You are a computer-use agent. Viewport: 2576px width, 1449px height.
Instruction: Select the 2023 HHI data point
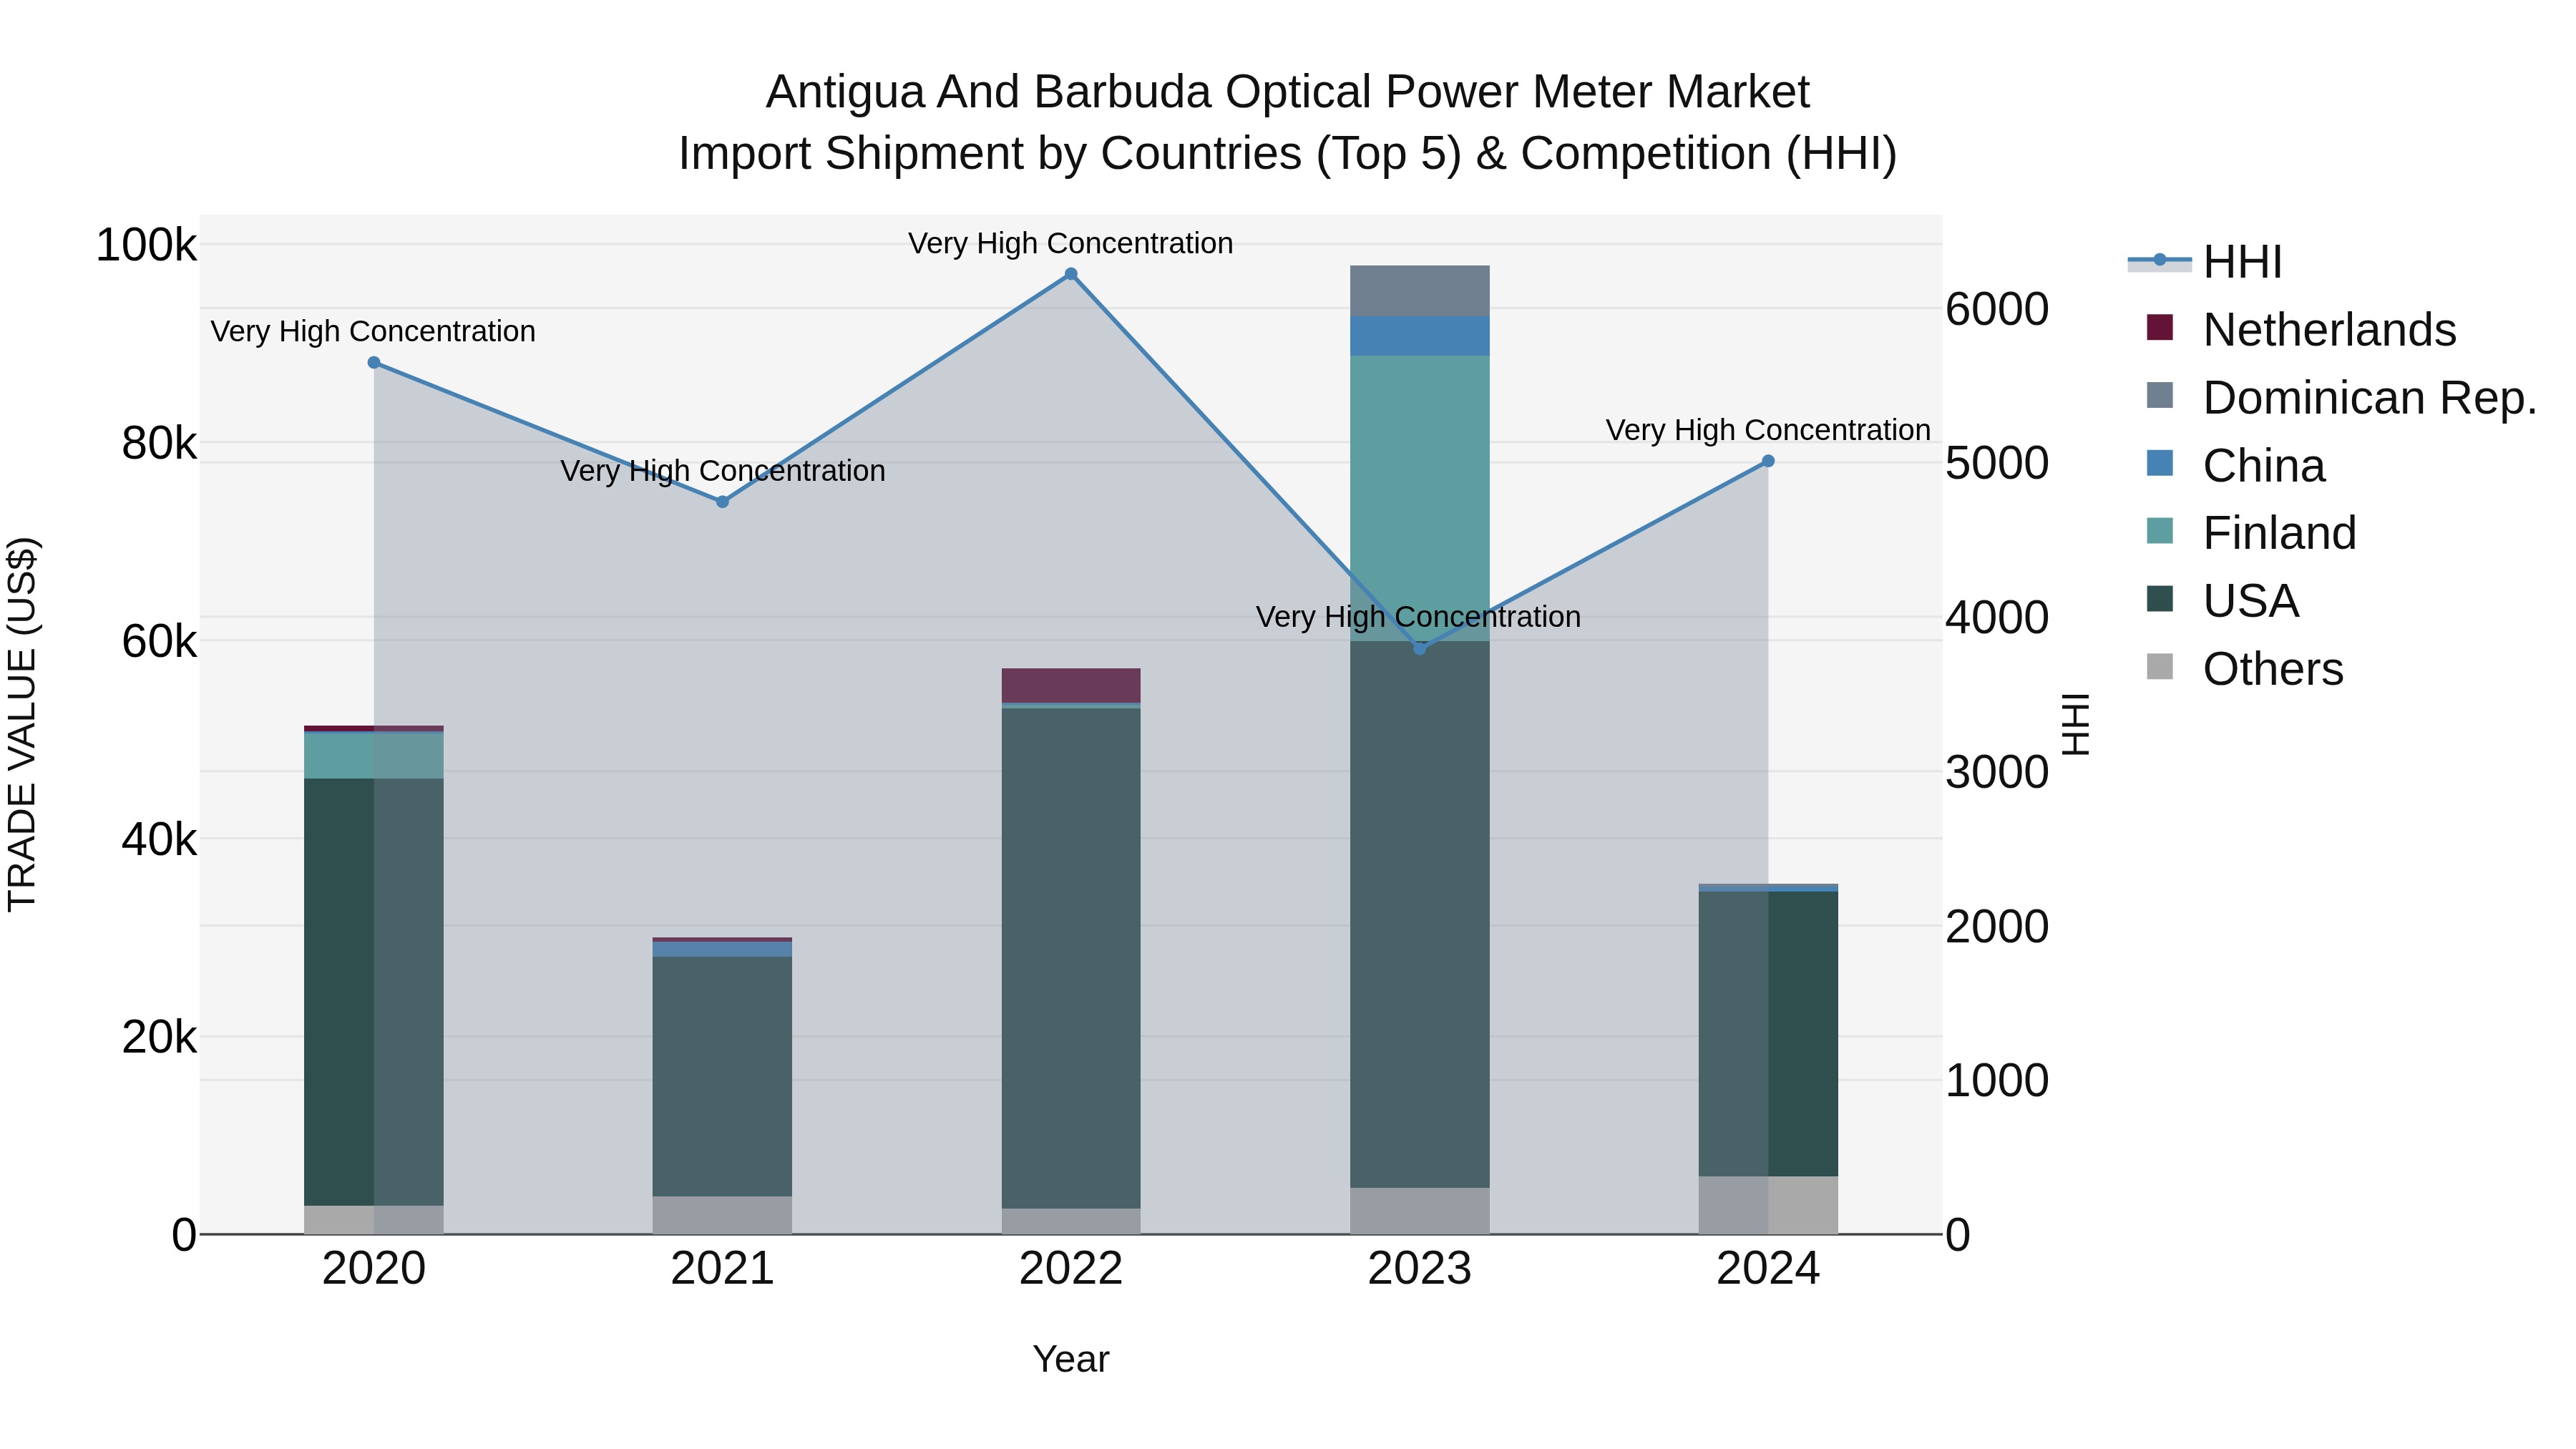pyautogui.click(x=1420, y=649)
